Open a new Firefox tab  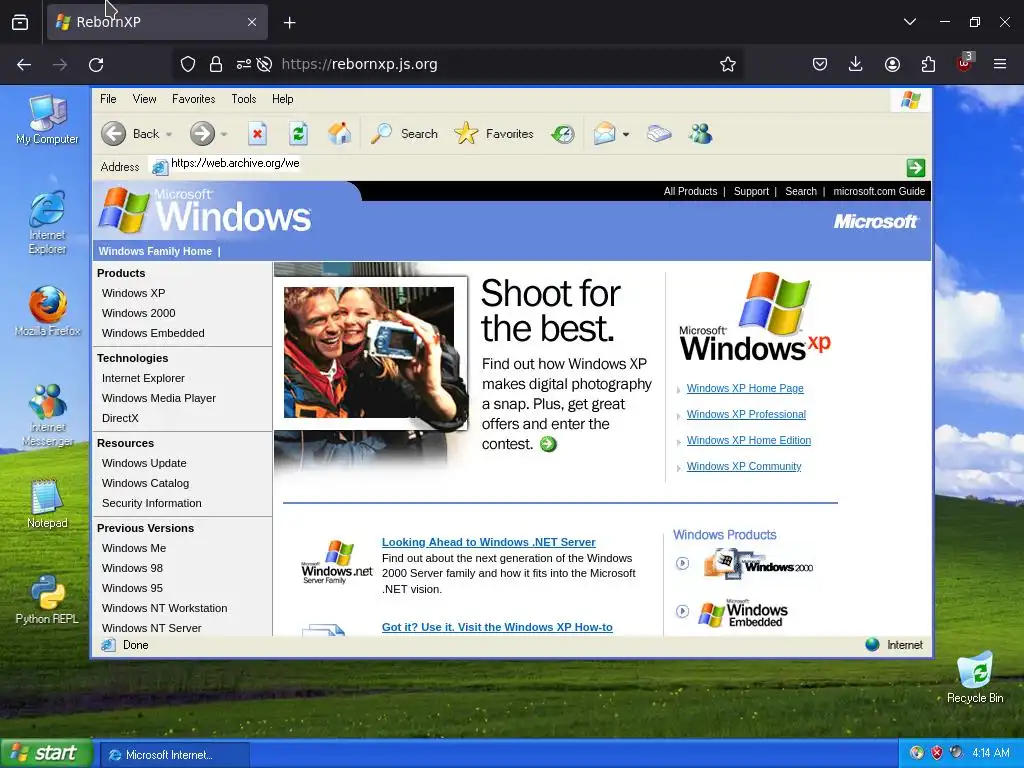(289, 22)
